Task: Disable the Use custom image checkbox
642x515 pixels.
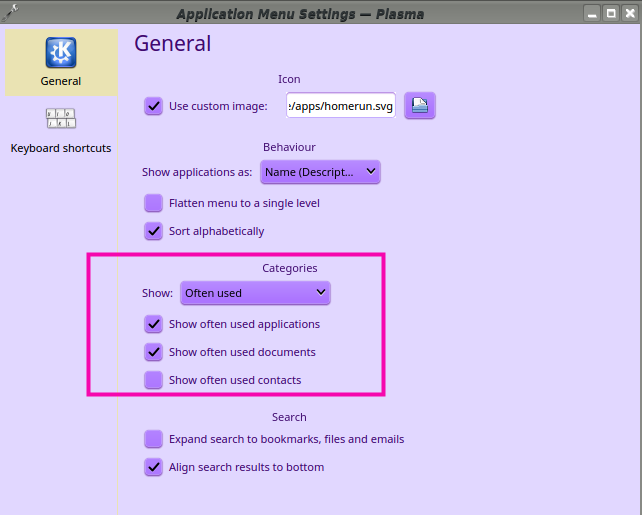Action: point(153,106)
